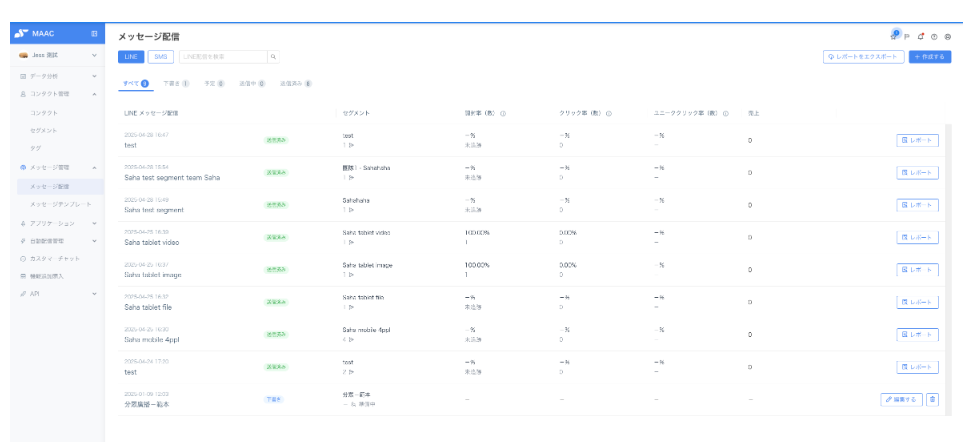This screenshot has width=968, height=442.
Task: Click the info icon beside the unique click-rate header
Action: coord(723,113)
